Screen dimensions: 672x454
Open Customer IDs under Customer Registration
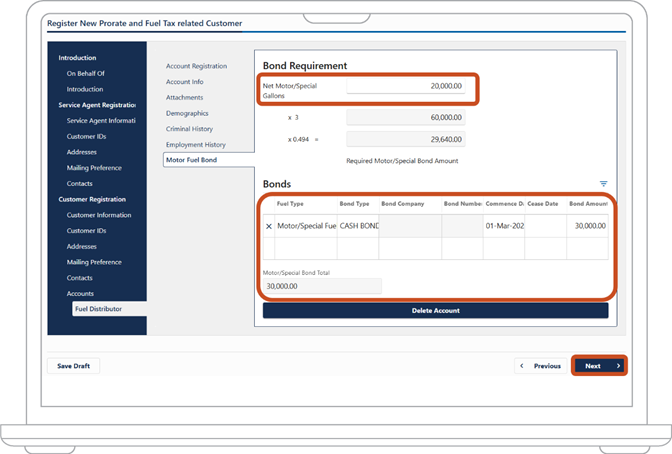tap(86, 231)
